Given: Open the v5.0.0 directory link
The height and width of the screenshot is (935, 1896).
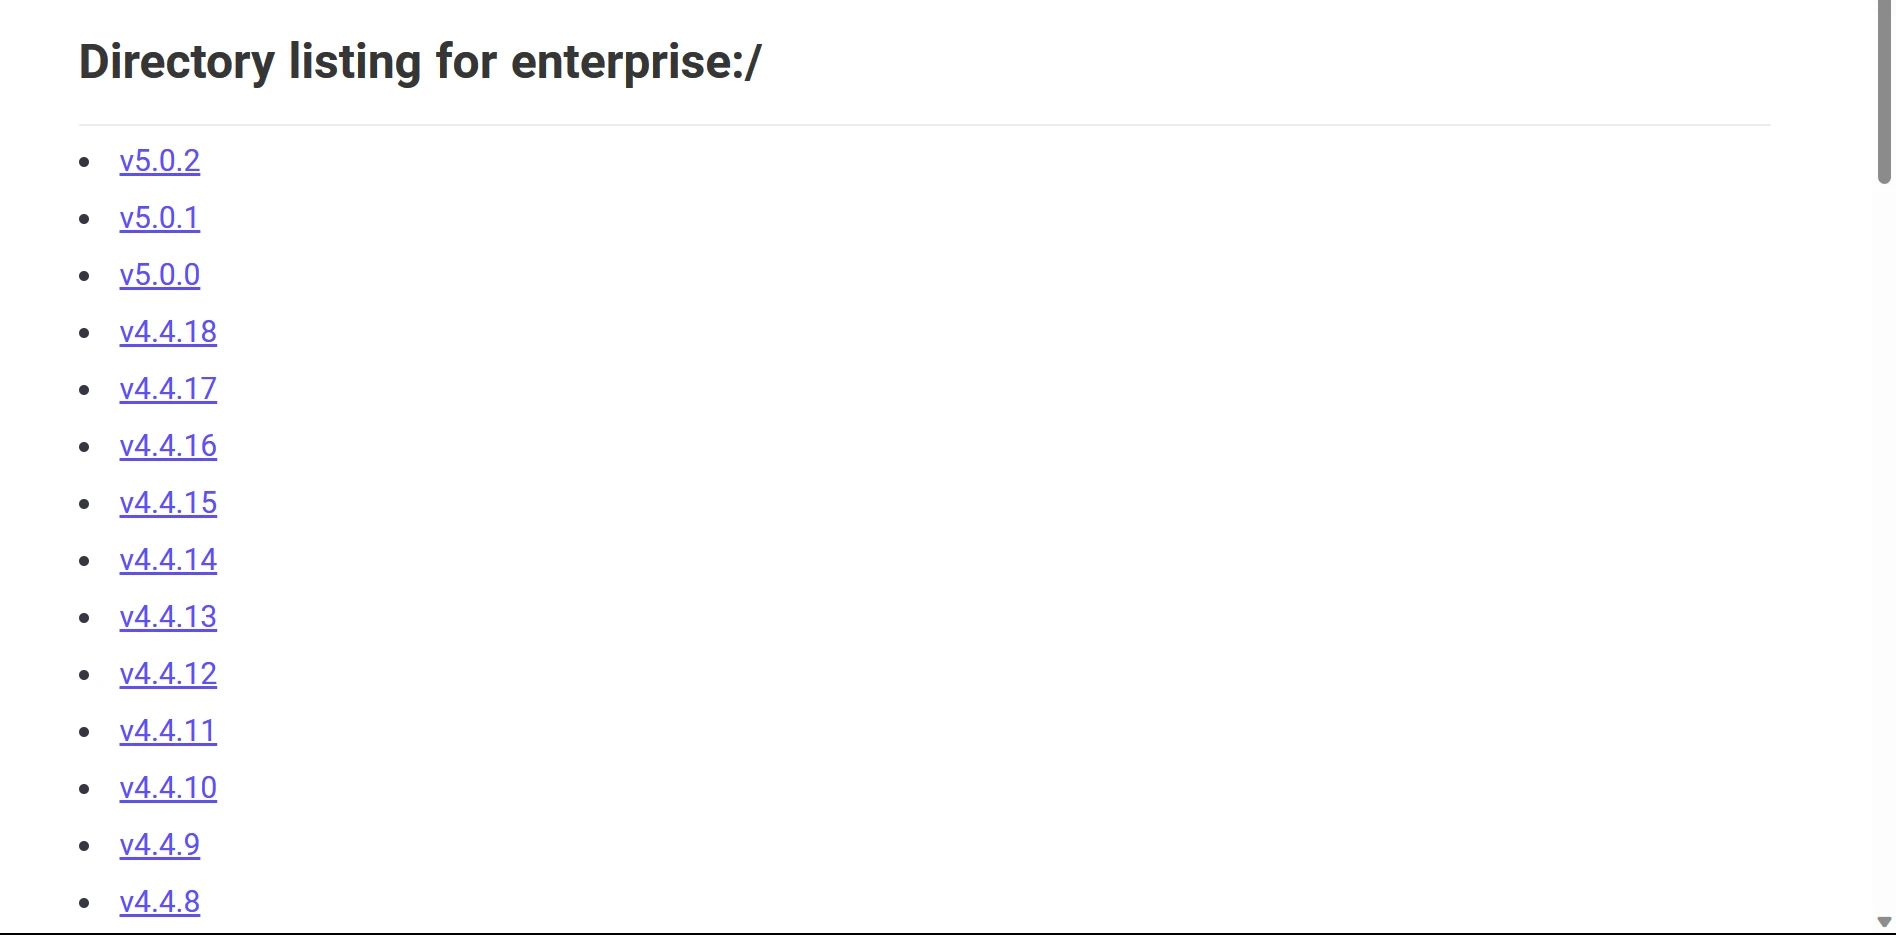Looking at the screenshot, I should coord(160,275).
